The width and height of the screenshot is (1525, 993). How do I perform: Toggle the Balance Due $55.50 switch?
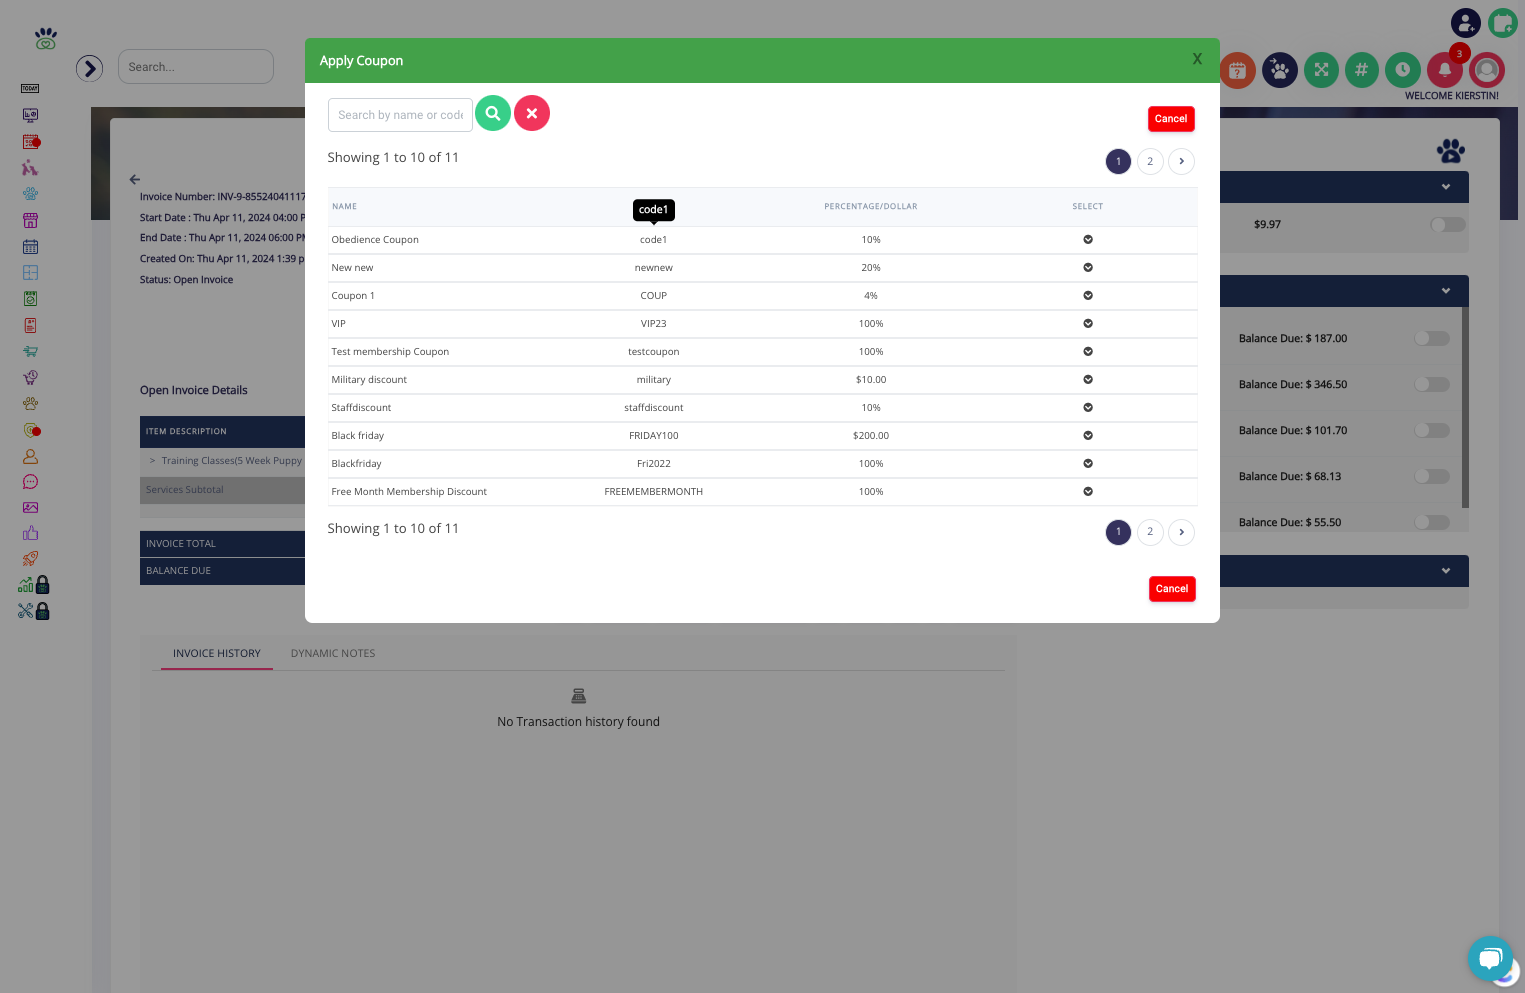1432,523
